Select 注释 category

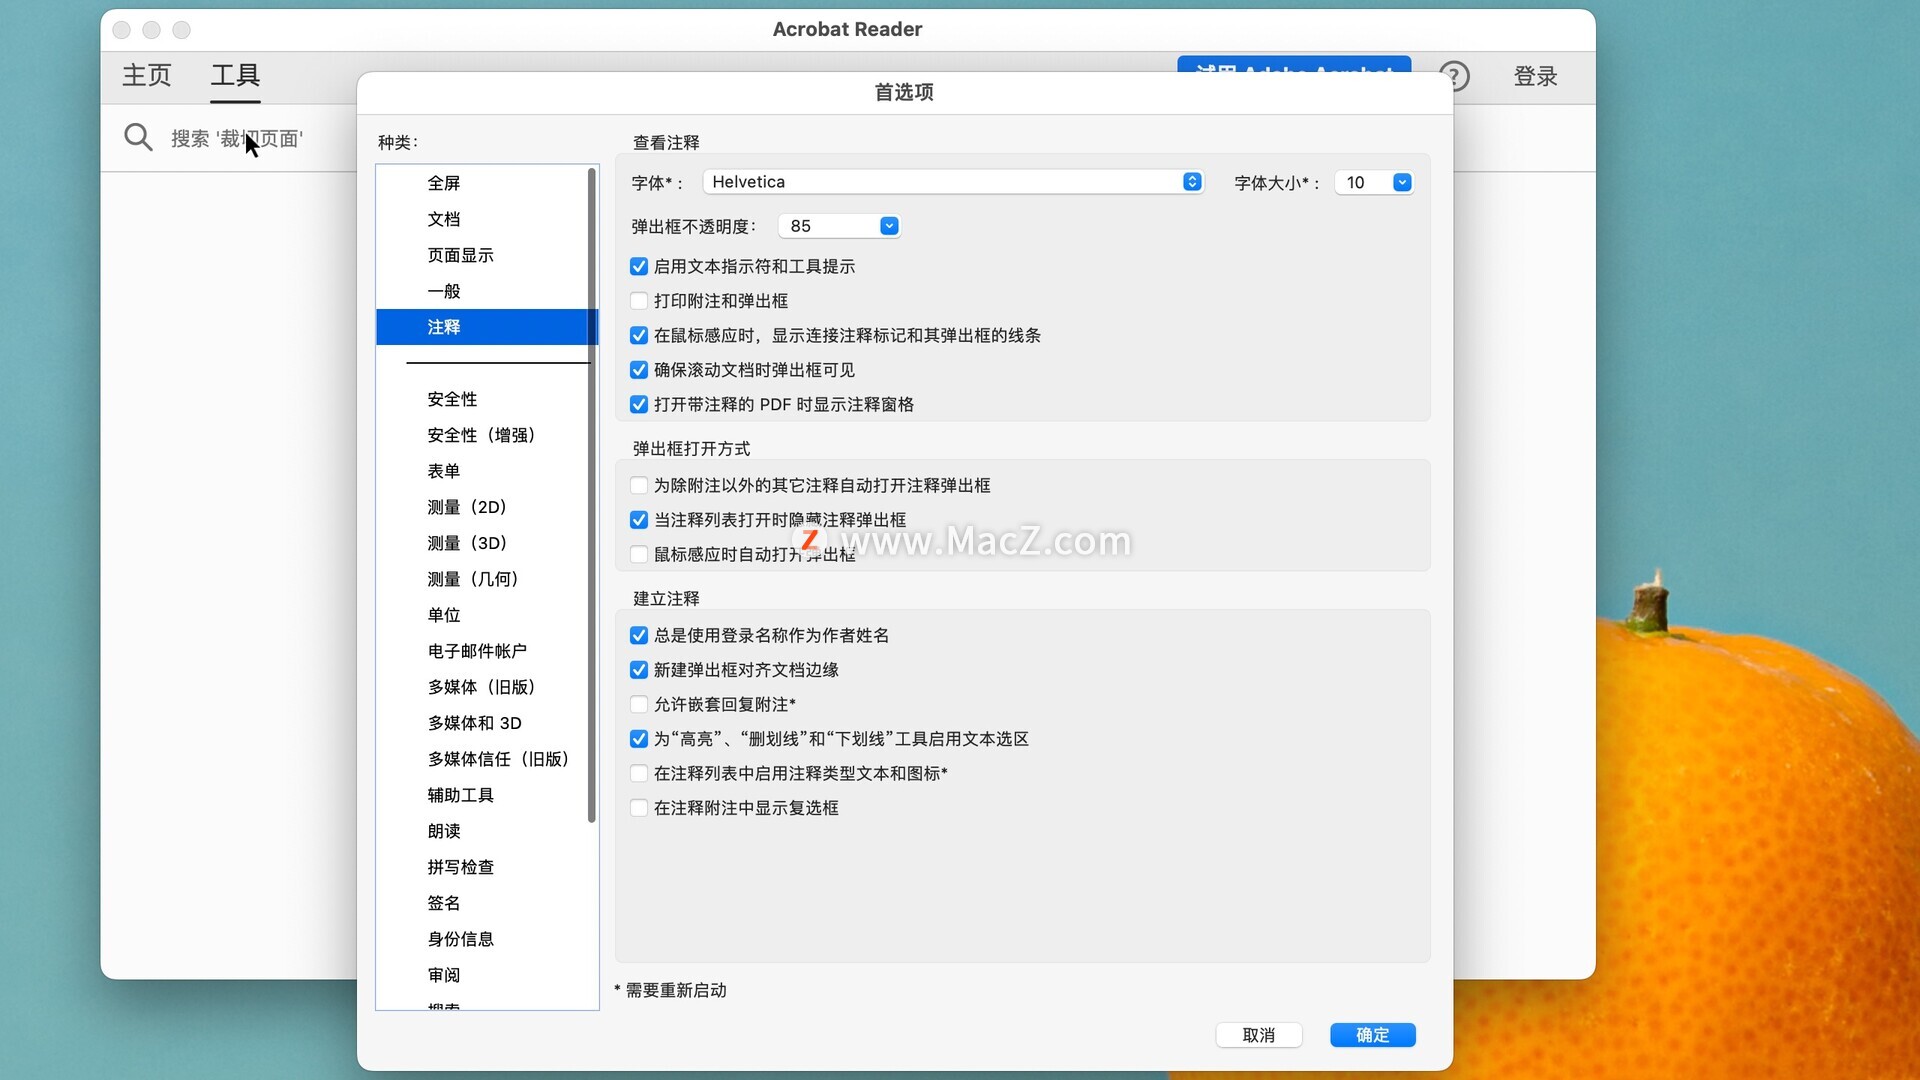click(482, 327)
